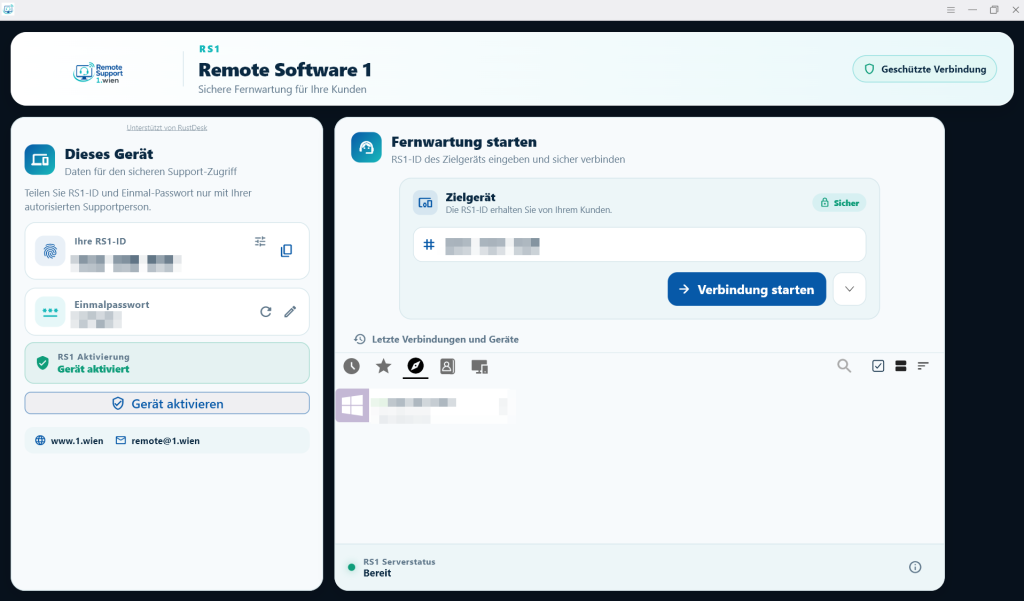This screenshot has height=601, width=1024.
Task: Refresh the Einmalpasswort
Action: pyautogui.click(x=265, y=312)
